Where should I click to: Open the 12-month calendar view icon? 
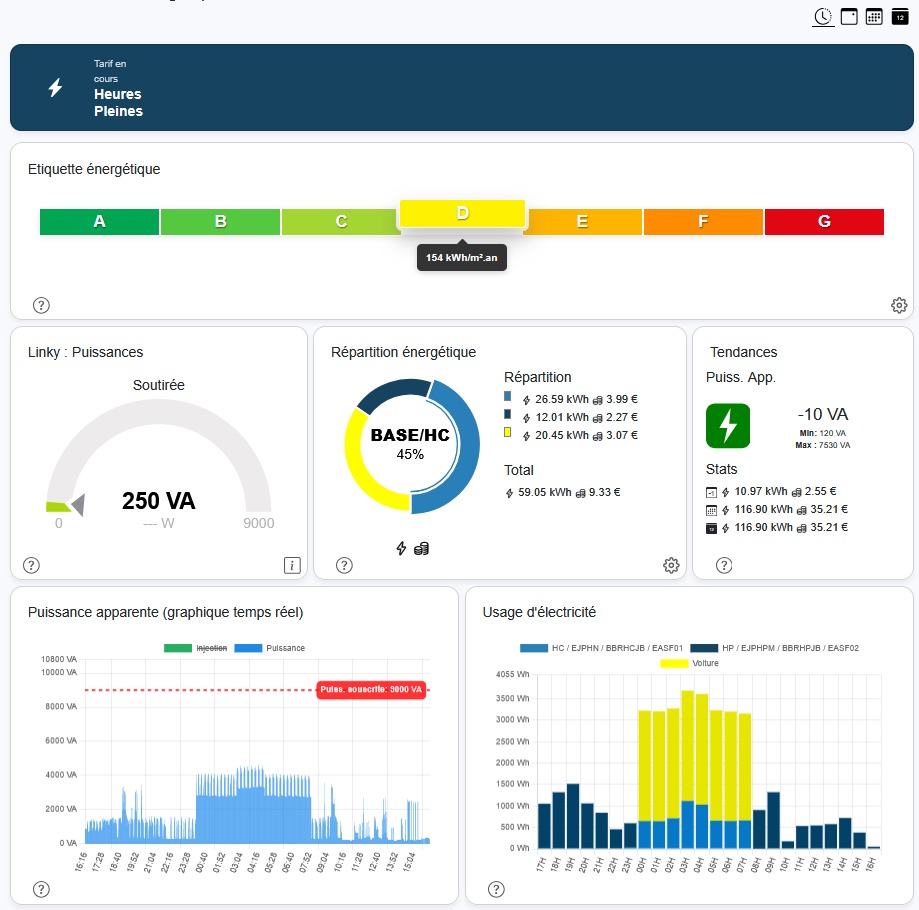[x=900, y=16]
